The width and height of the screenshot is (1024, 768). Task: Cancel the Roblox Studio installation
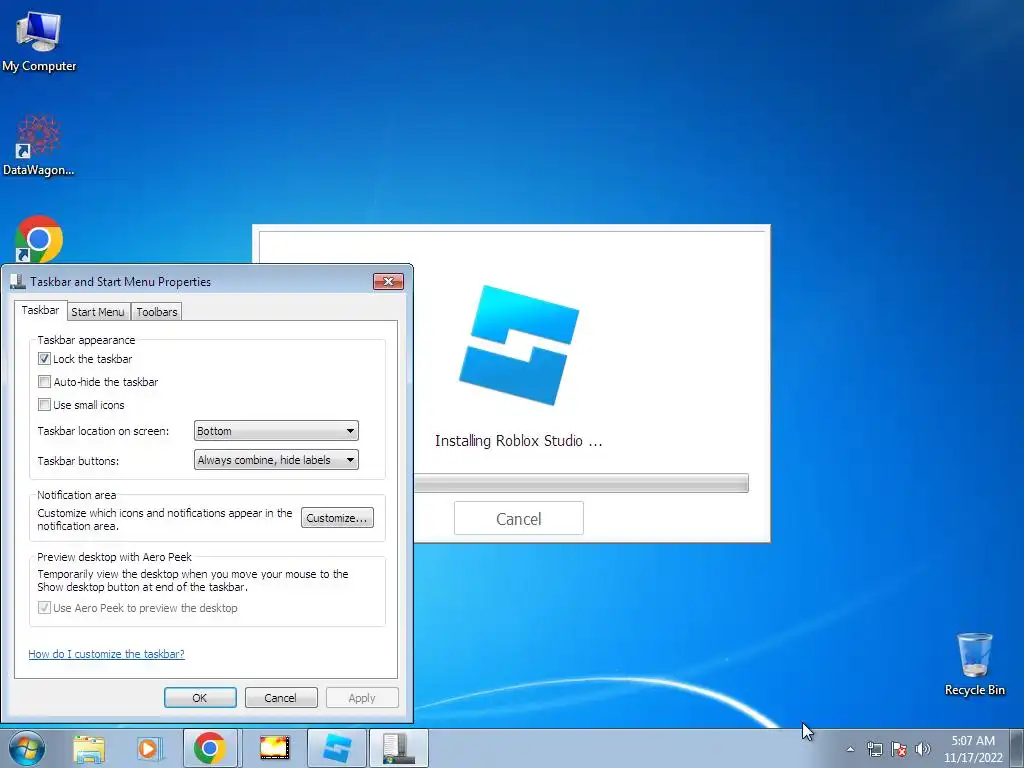point(519,519)
